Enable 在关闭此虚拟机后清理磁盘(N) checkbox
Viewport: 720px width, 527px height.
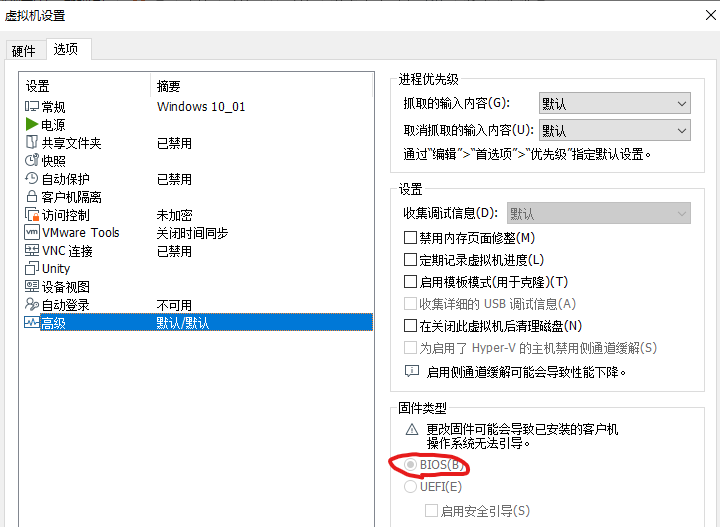click(410, 325)
